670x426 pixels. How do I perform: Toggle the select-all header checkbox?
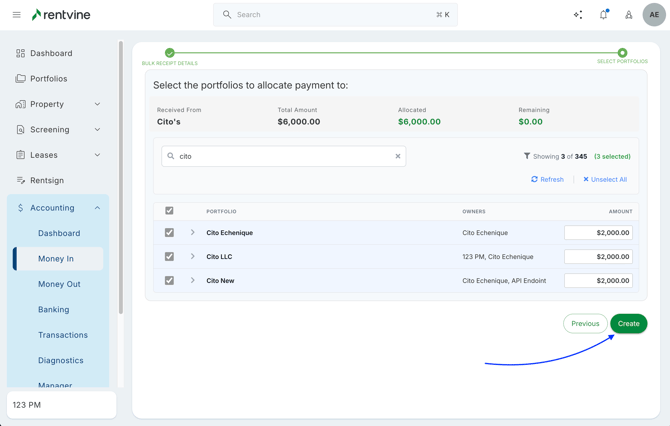tap(169, 211)
